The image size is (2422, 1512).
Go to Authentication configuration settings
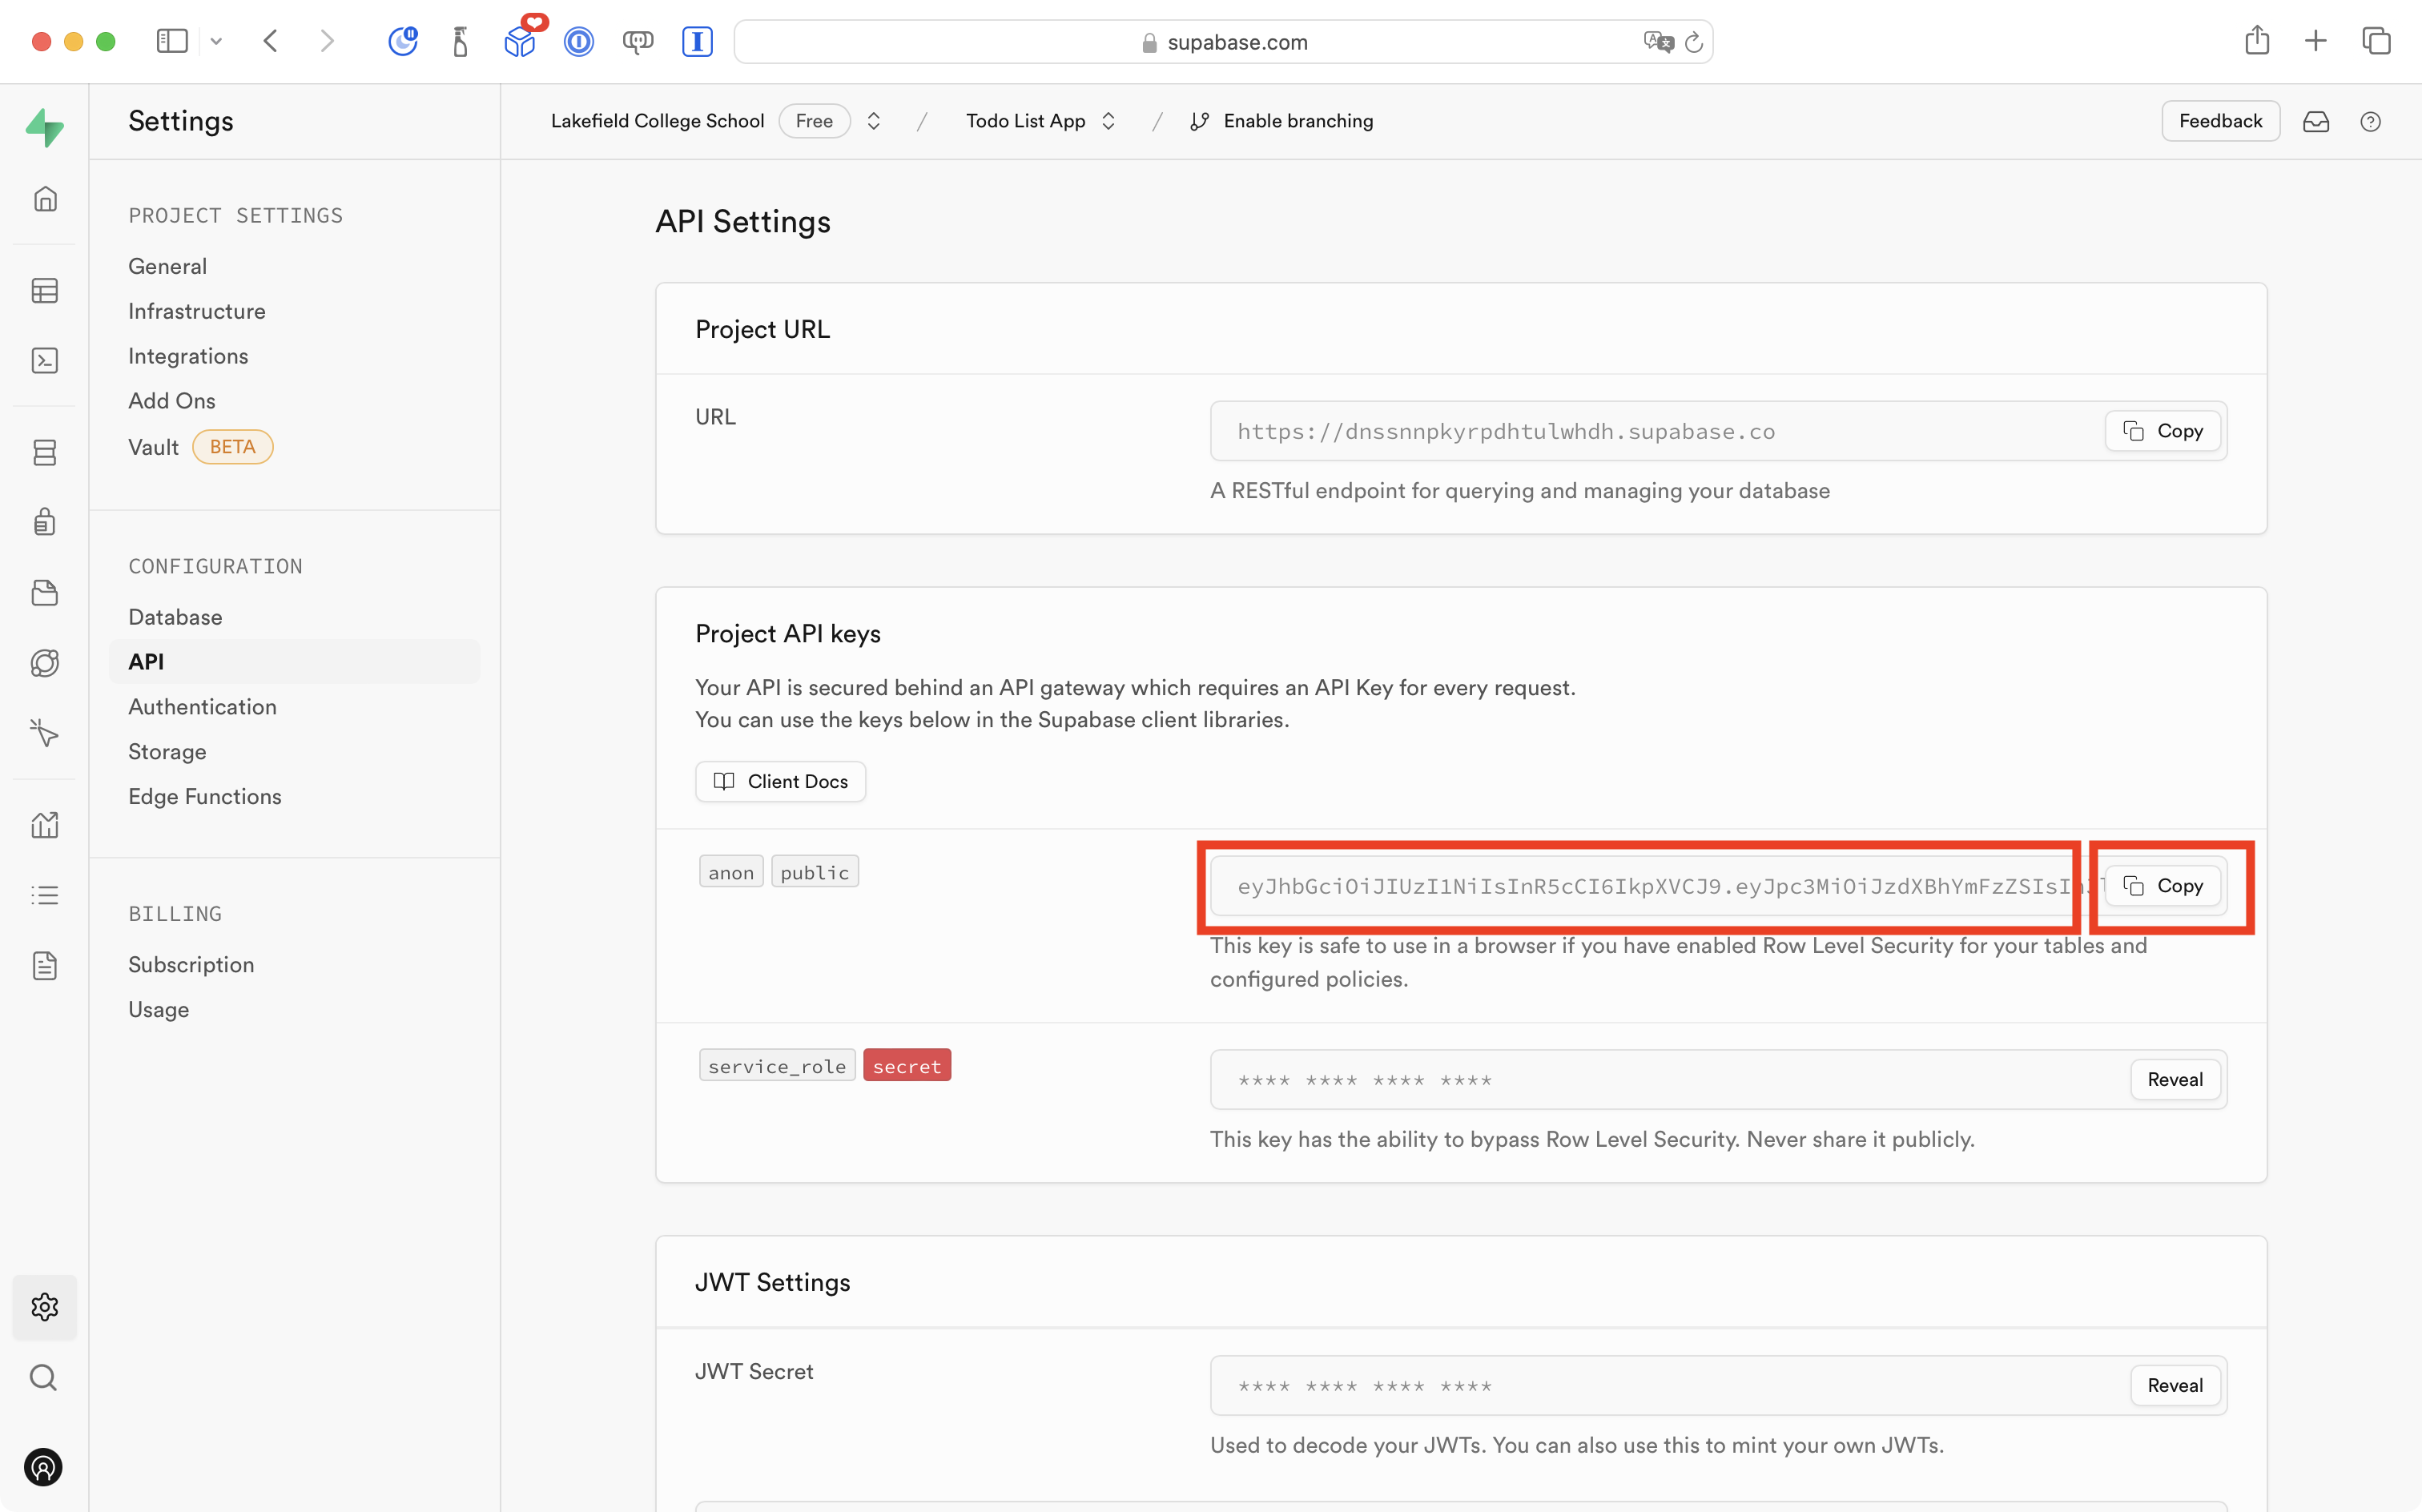point(202,707)
